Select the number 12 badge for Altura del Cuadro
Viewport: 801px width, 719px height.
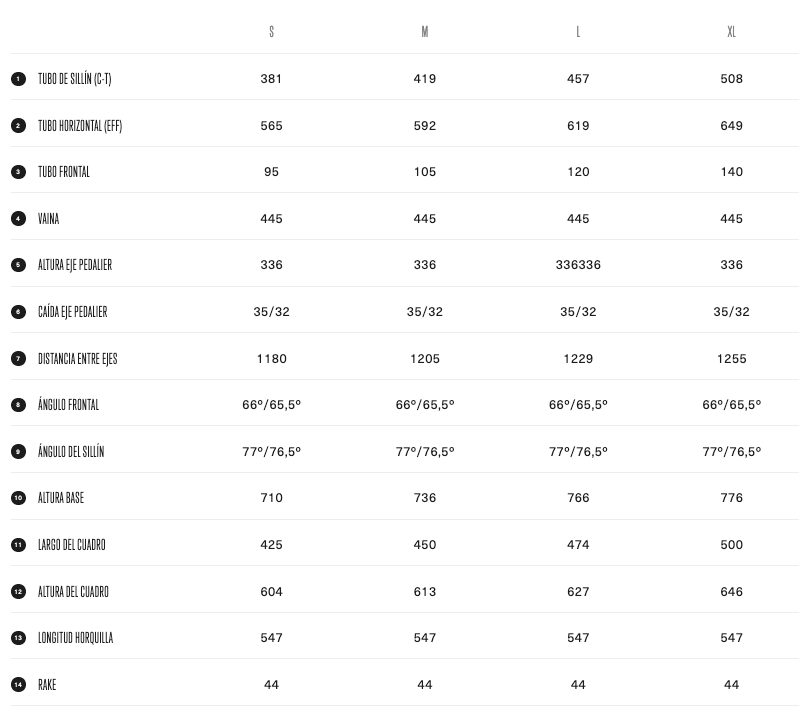point(18,591)
